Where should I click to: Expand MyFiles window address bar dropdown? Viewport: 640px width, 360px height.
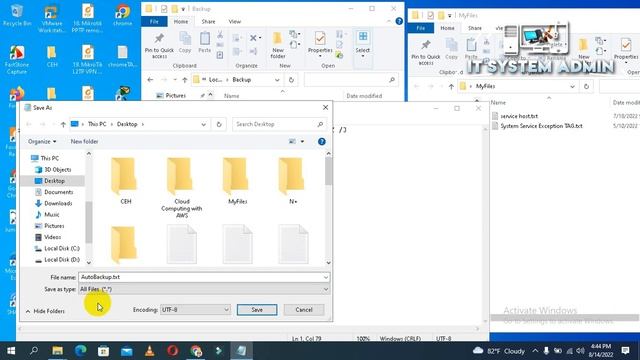[572, 87]
